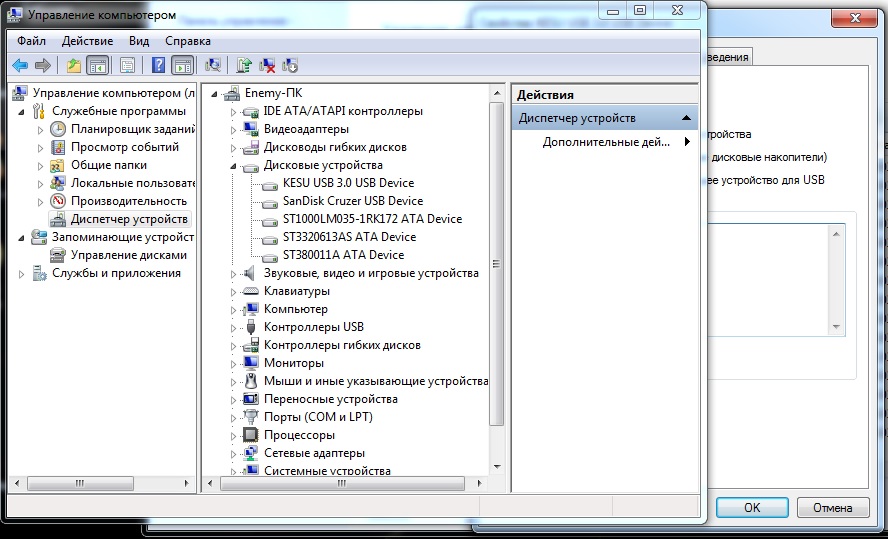Select ST380011A ATA Device
Viewport: 888px width, 539px height.
(x=343, y=255)
